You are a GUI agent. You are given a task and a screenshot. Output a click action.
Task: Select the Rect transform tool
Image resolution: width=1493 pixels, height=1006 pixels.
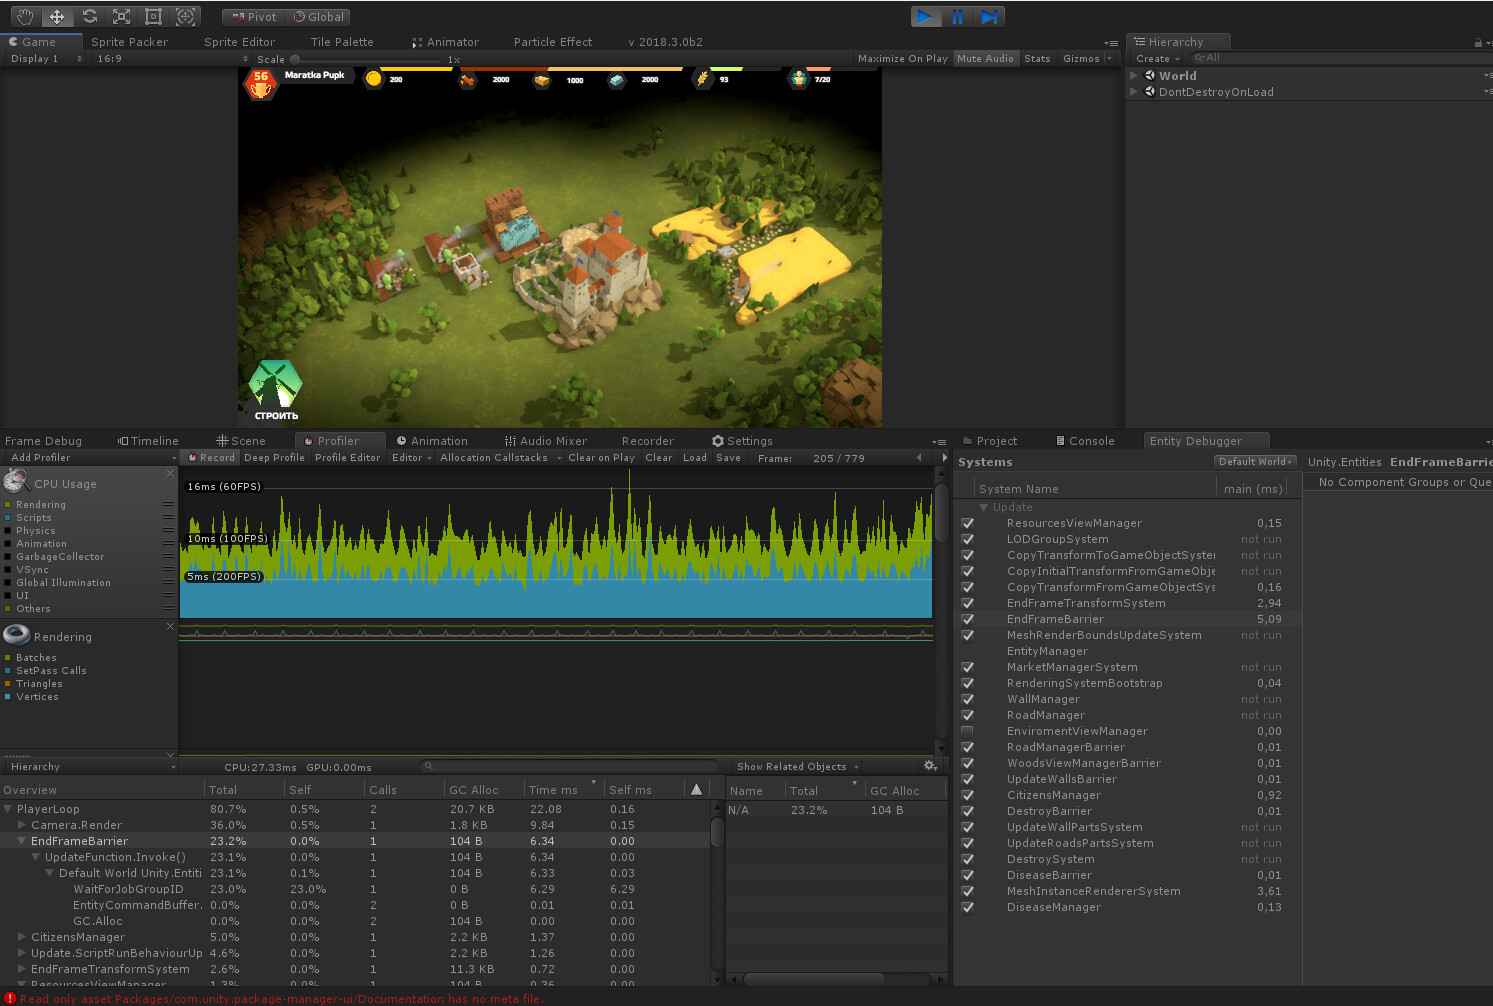tap(153, 16)
